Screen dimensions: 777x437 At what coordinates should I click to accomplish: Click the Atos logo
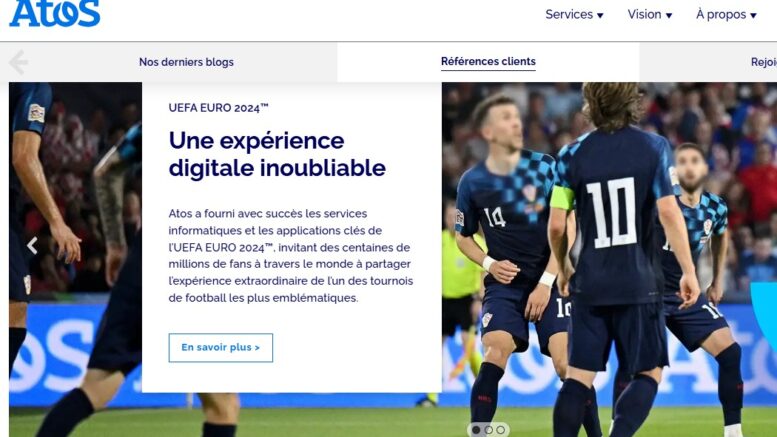tap(55, 13)
